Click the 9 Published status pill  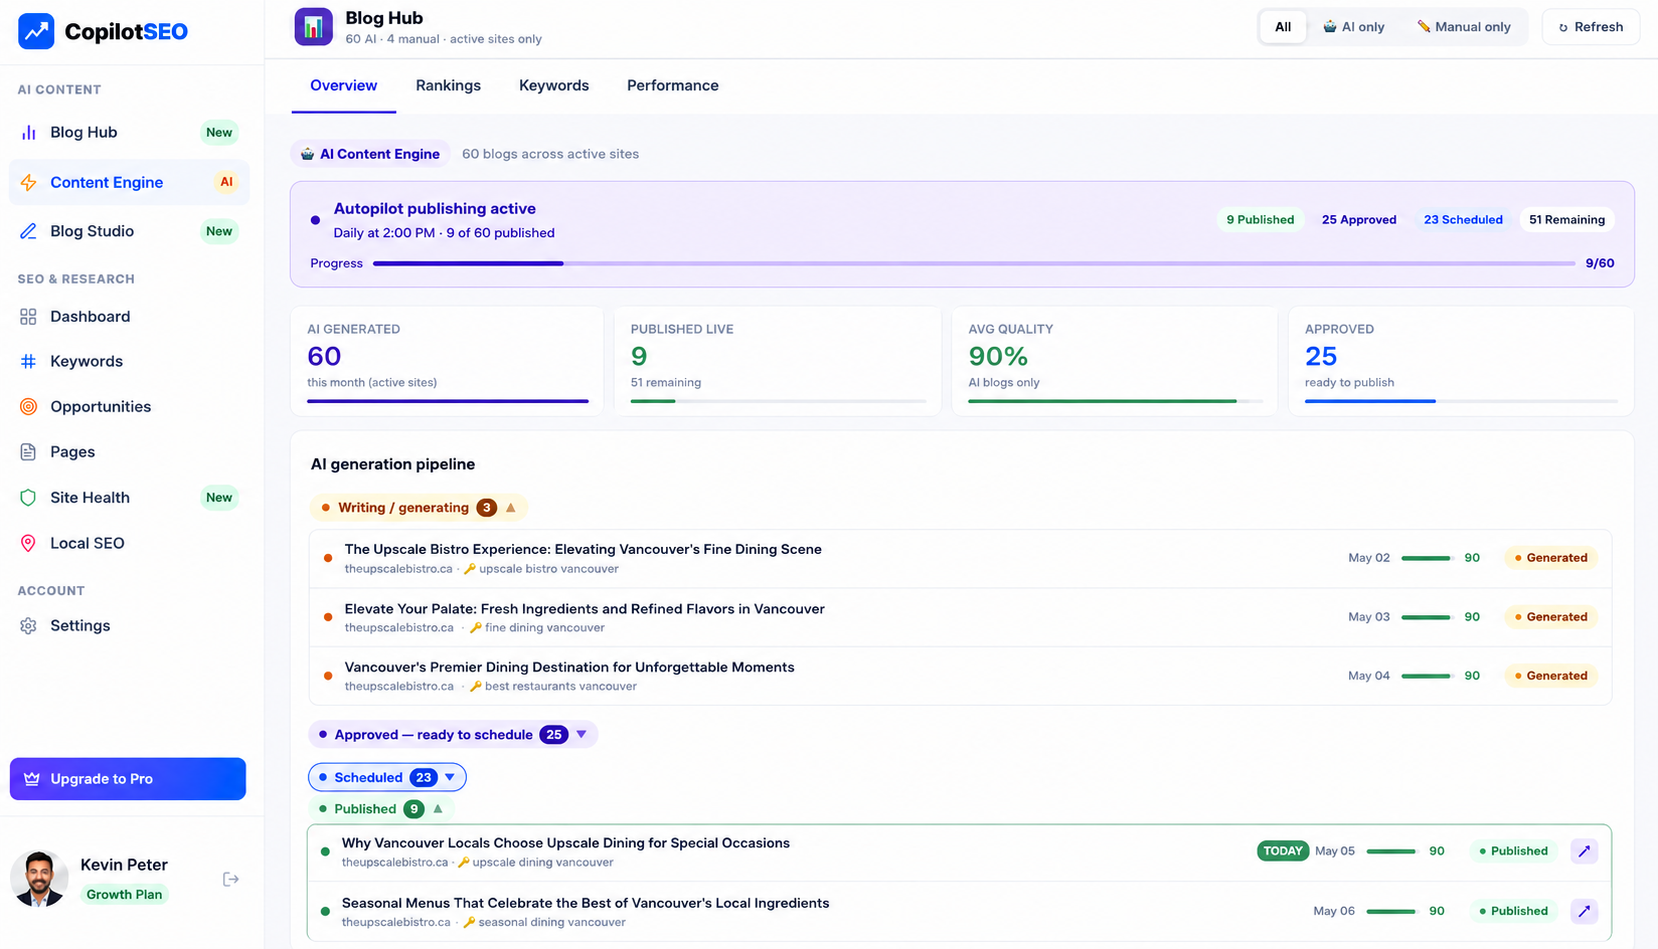[x=1260, y=220]
